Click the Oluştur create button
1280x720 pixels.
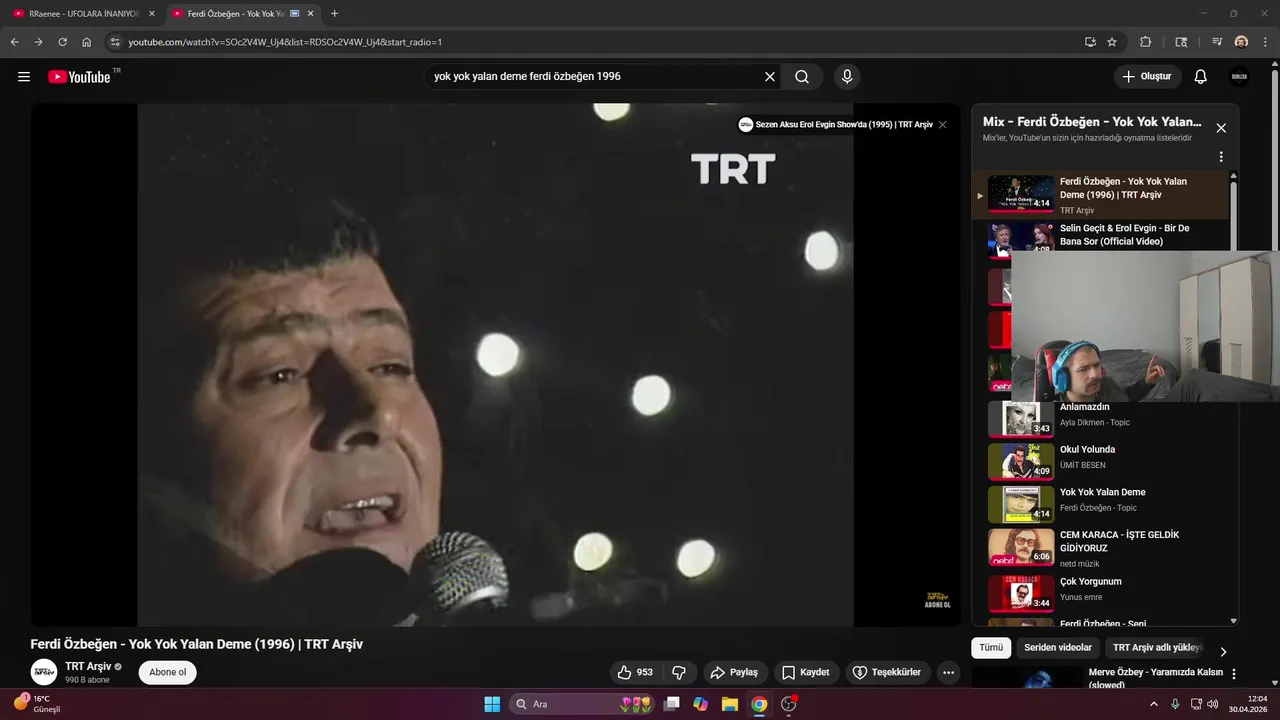tap(1147, 77)
